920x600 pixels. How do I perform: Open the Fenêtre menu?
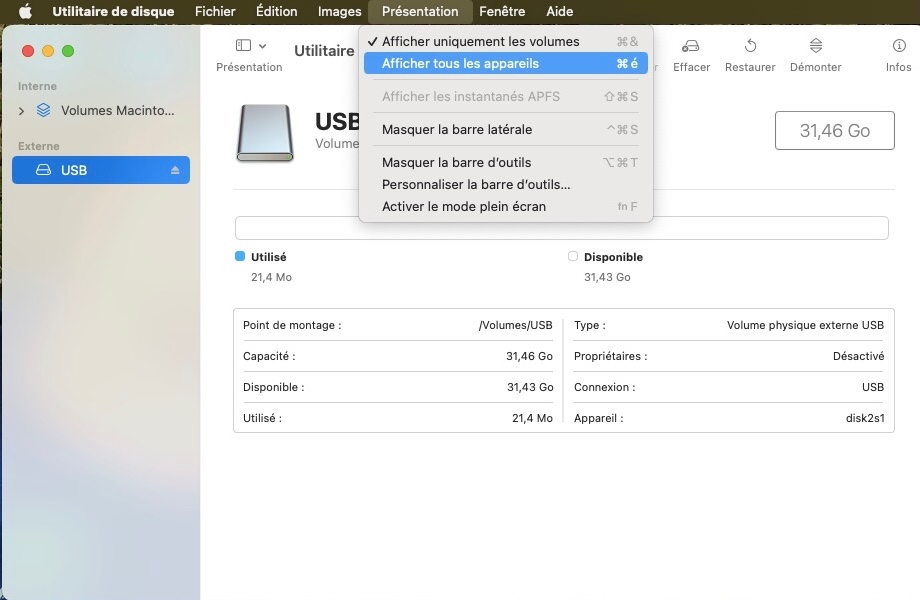tap(502, 12)
